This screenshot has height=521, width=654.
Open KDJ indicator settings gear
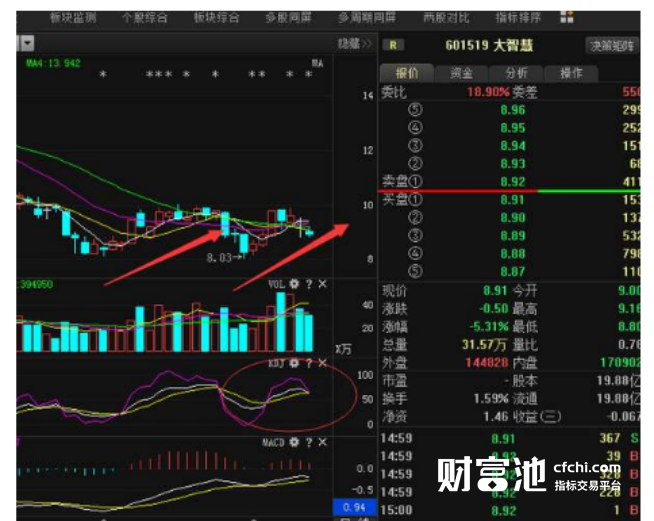tap(294, 363)
